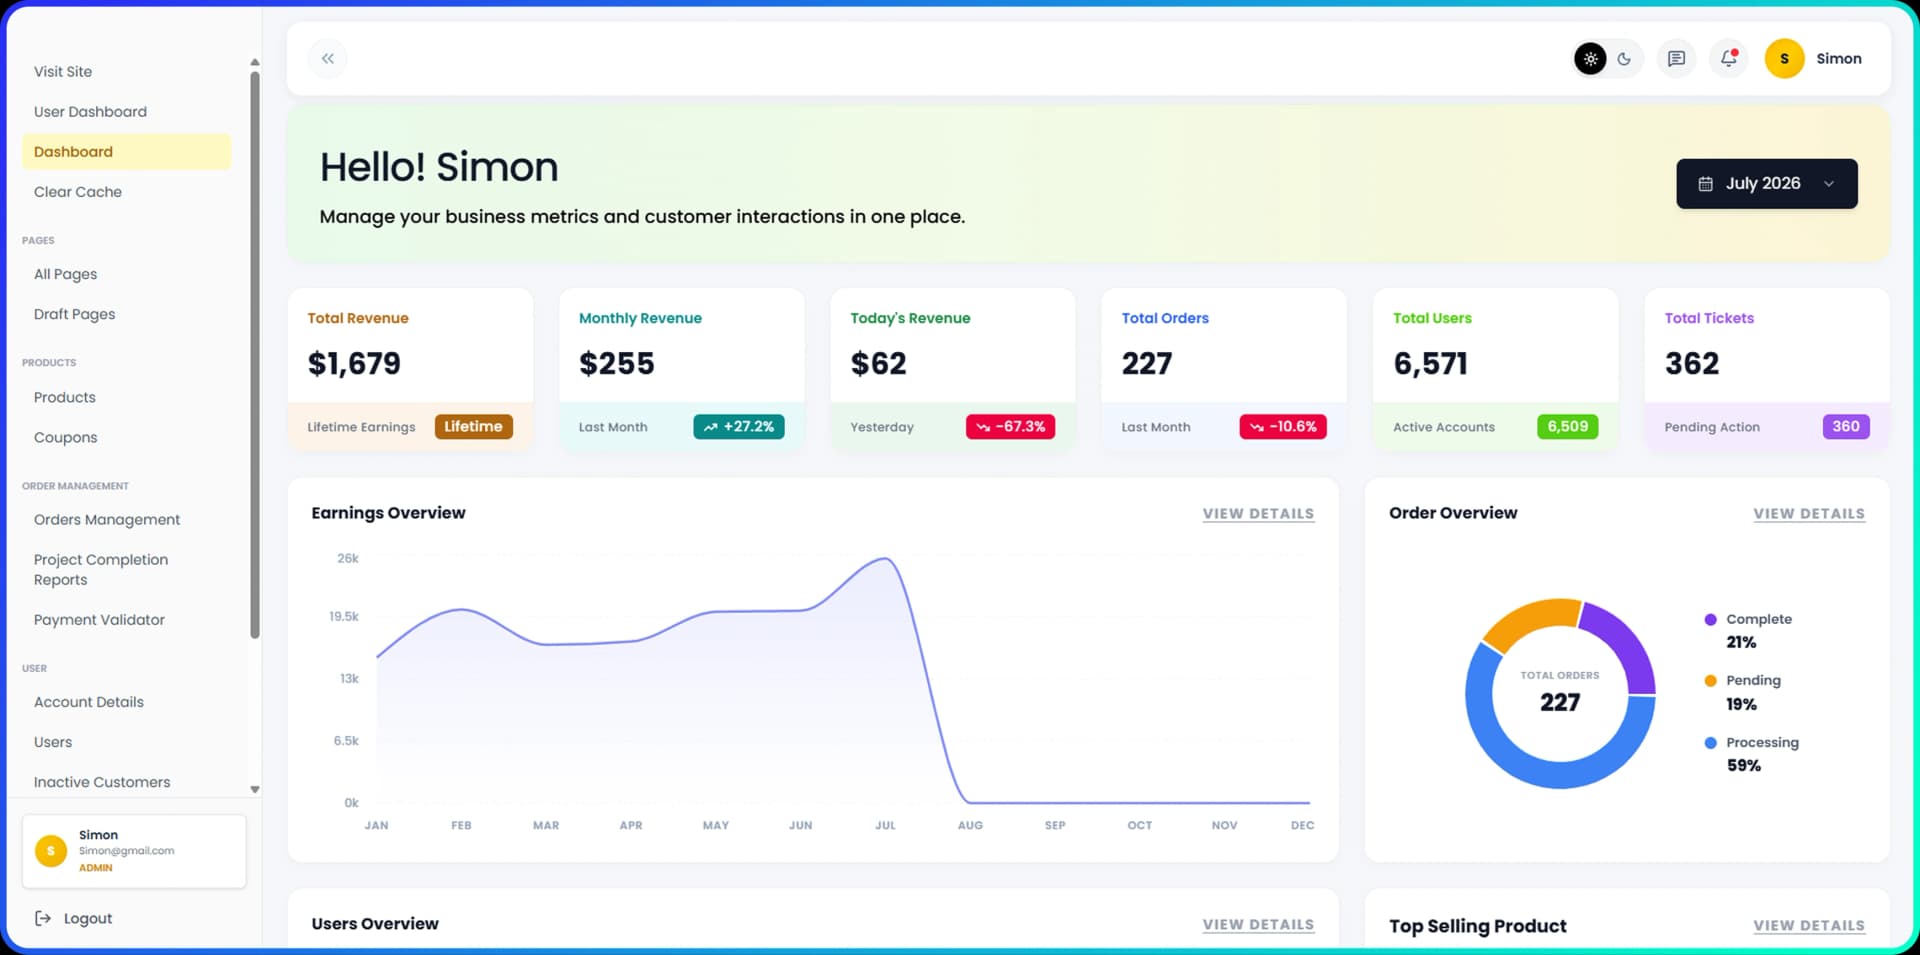Click the Complete legend purple dot

pos(1711,620)
